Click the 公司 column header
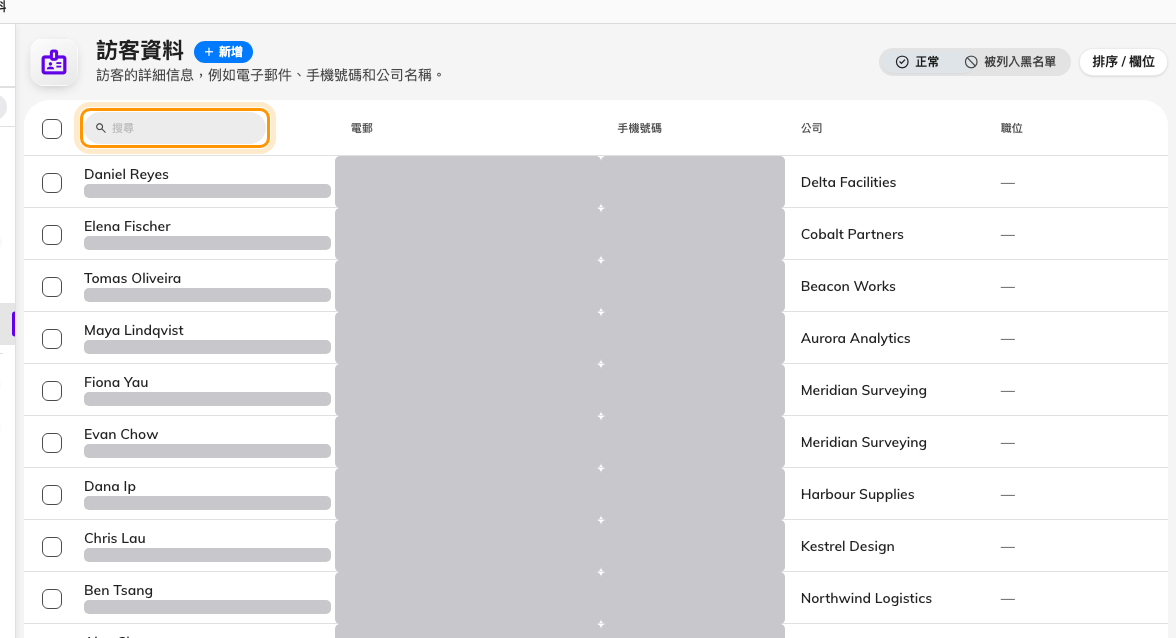This screenshot has width=1176, height=638. (x=812, y=128)
